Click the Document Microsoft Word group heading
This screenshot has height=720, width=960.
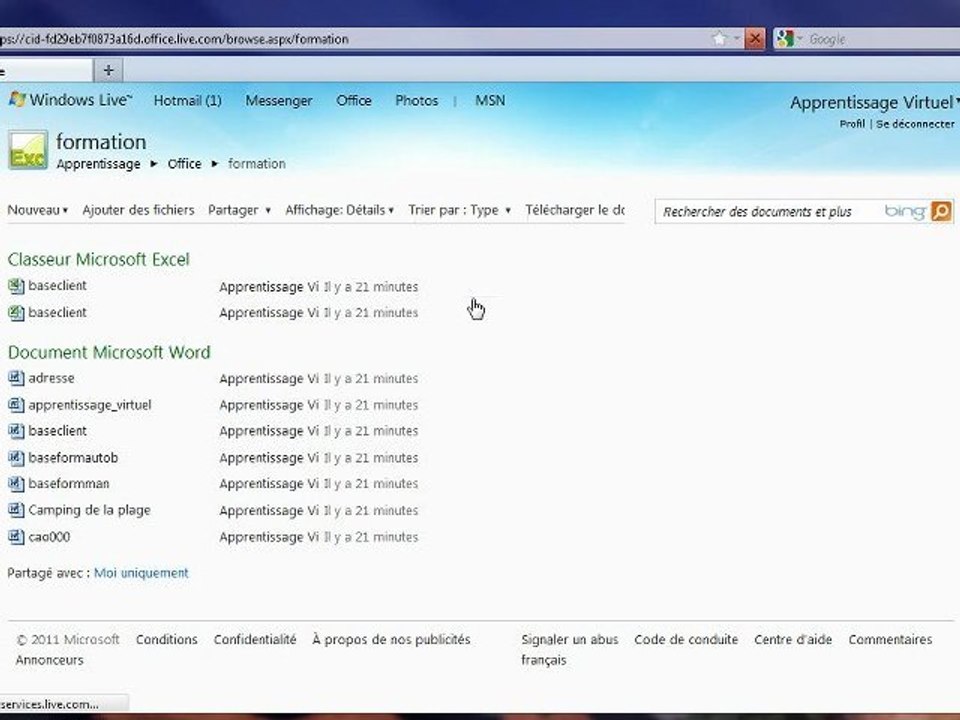tap(109, 353)
